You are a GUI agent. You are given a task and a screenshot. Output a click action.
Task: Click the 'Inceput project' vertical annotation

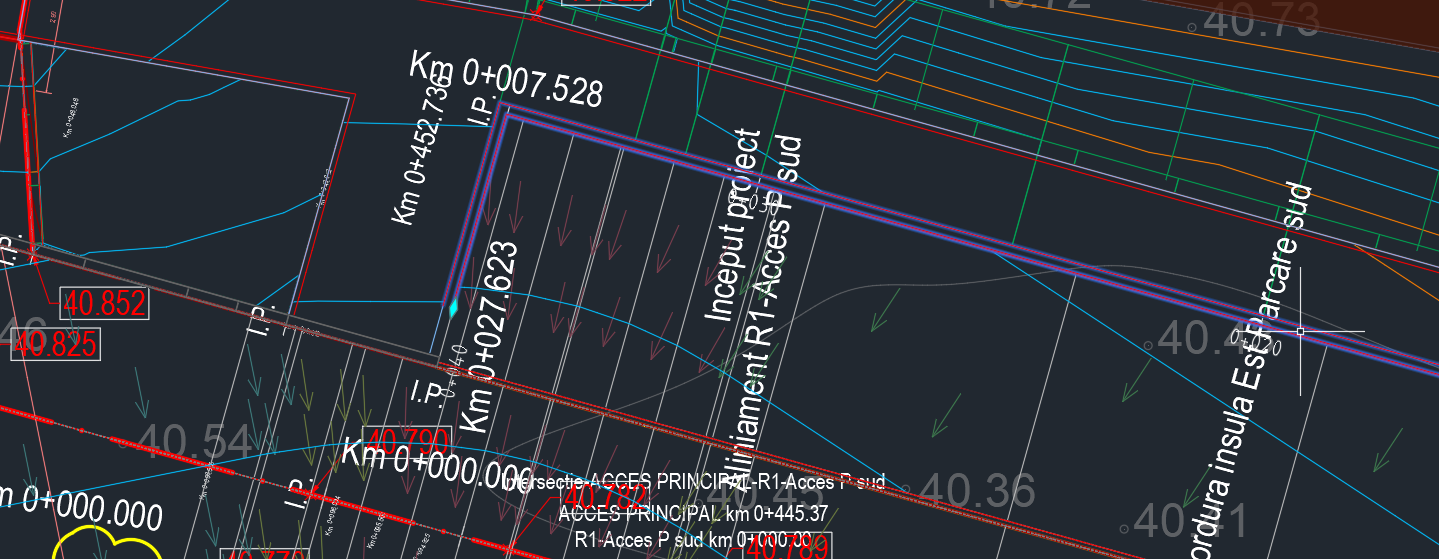click(x=734, y=226)
